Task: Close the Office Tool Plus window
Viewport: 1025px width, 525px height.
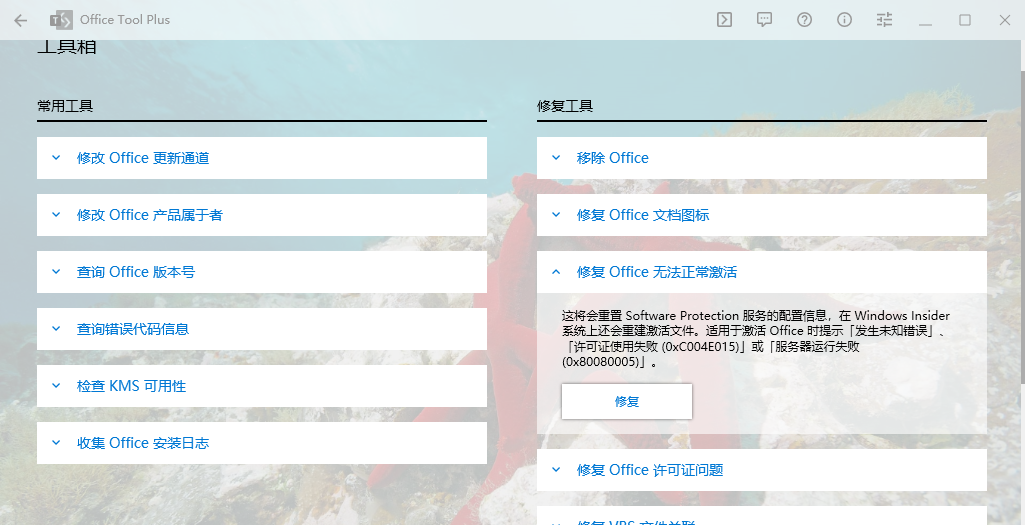Action: coord(1005,20)
